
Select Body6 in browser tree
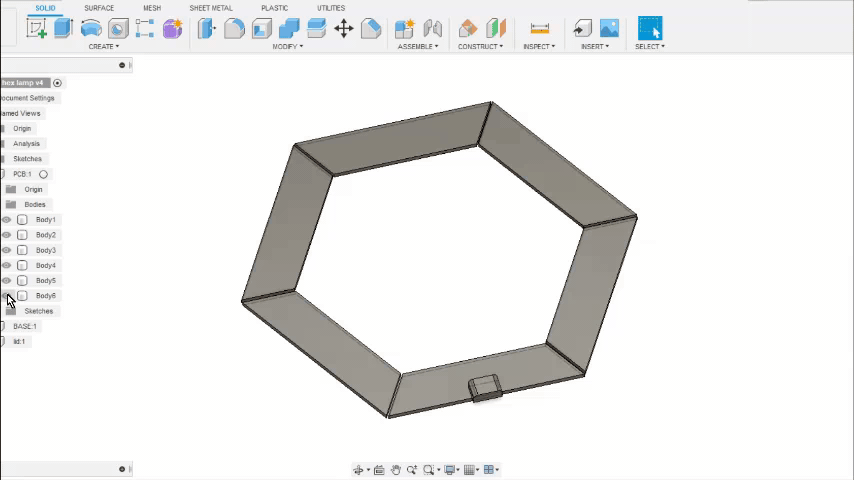[x=46, y=296]
